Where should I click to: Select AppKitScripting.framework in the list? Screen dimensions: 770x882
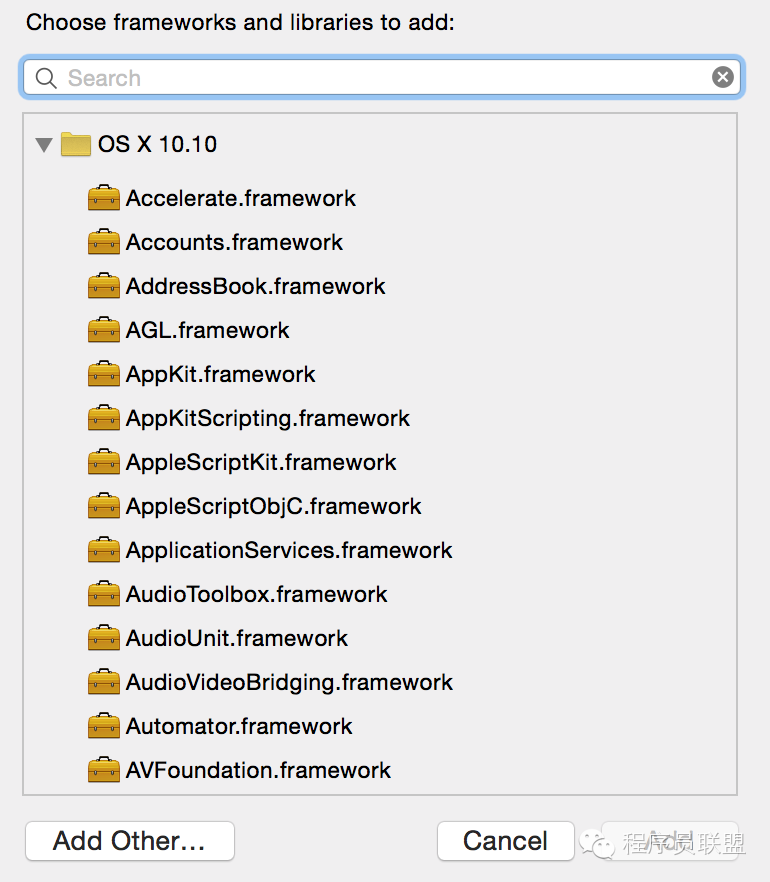268,418
